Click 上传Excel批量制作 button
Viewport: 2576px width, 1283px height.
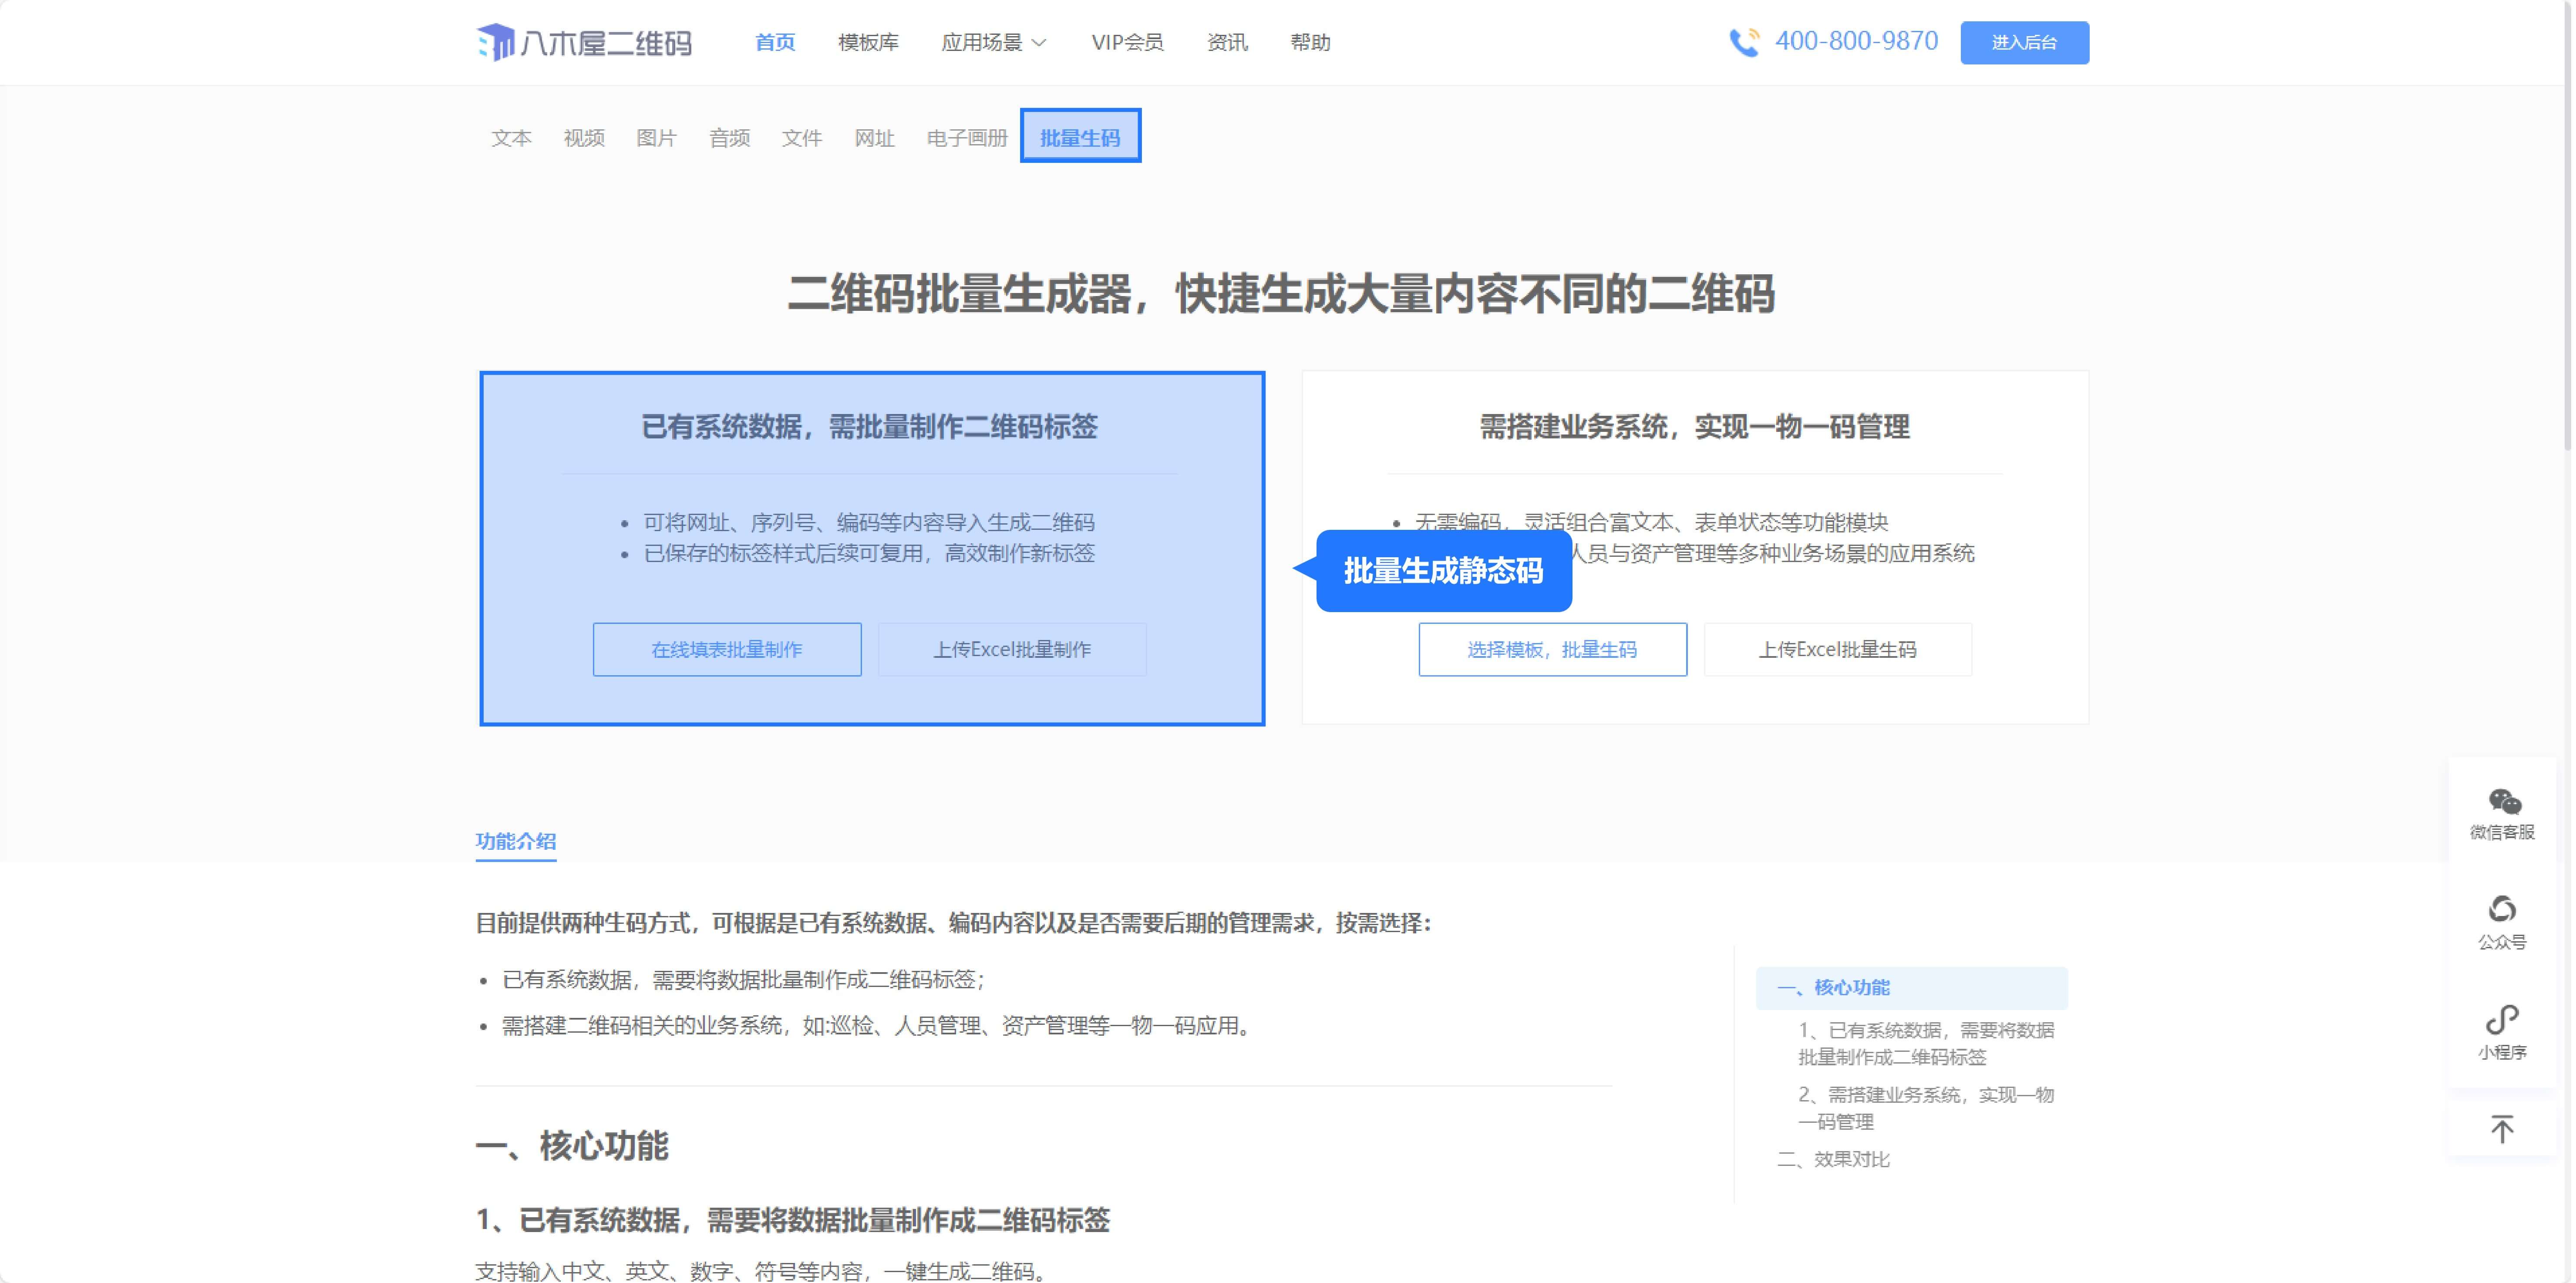[x=1012, y=650]
